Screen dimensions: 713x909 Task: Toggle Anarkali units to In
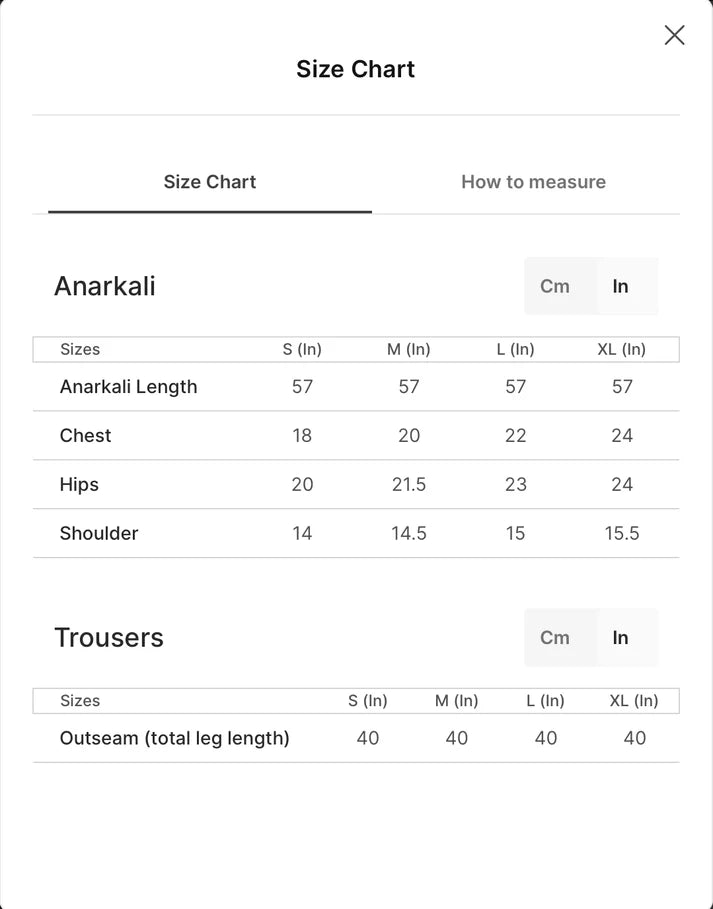pyautogui.click(x=621, y=286)
